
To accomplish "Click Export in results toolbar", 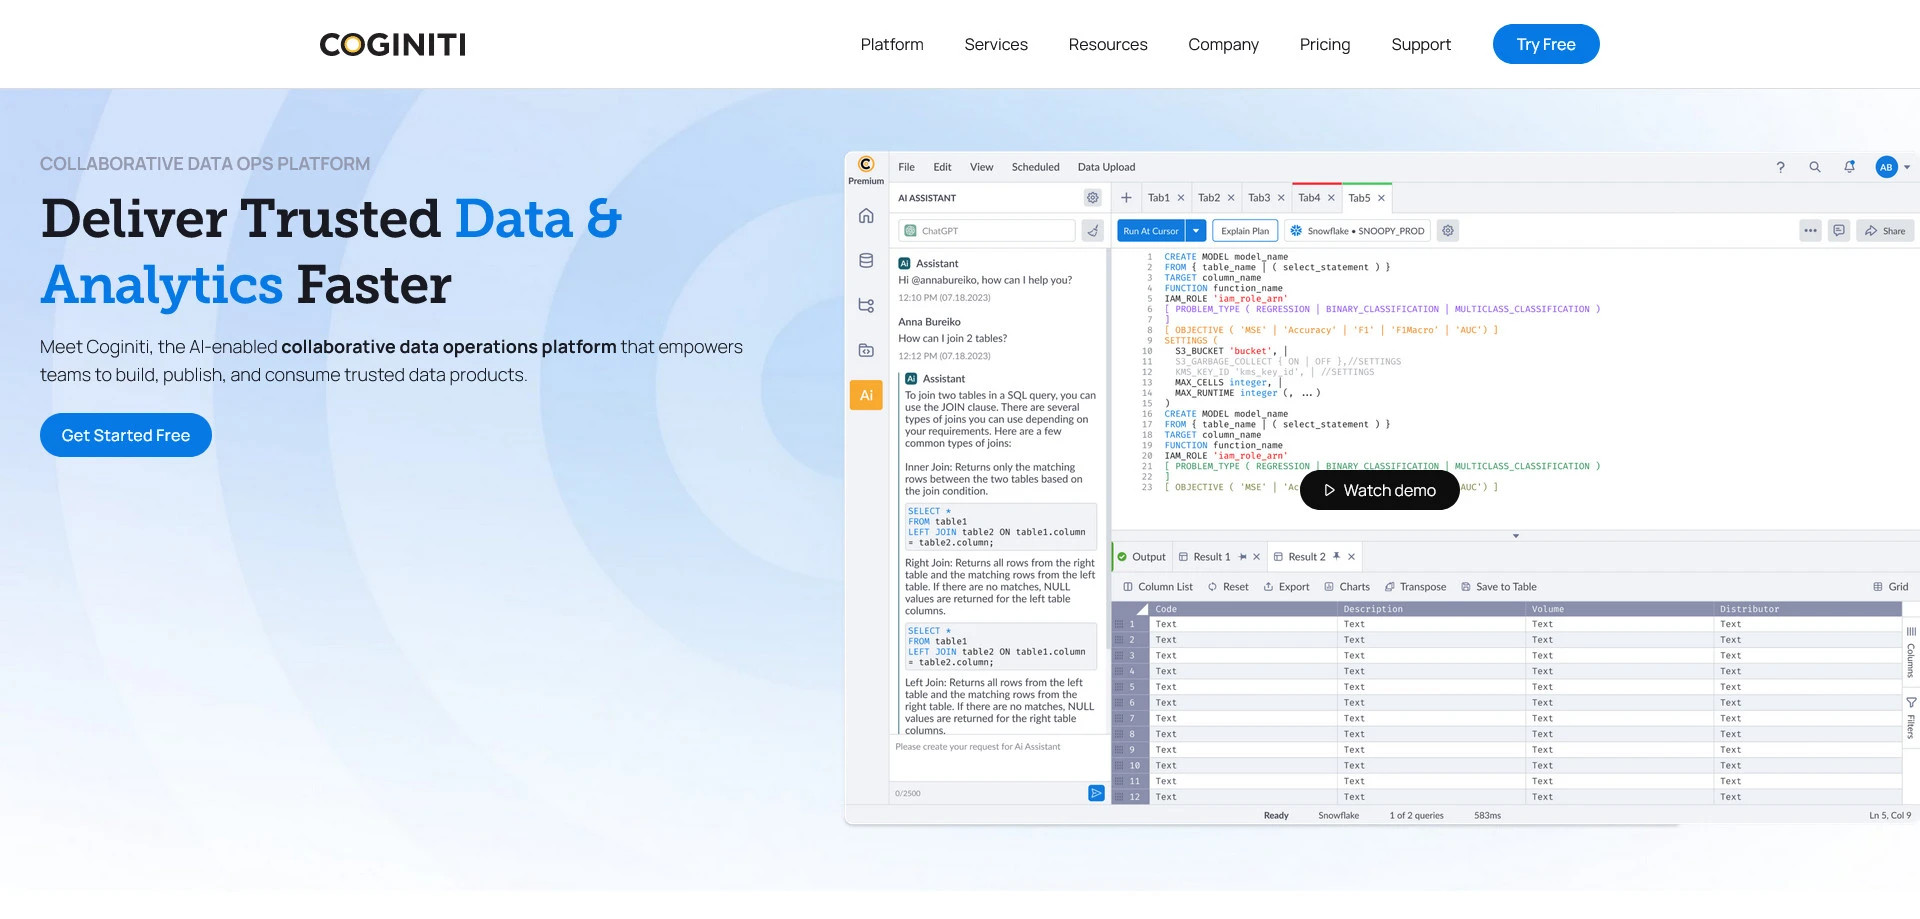I will (x=1286, y=587).
